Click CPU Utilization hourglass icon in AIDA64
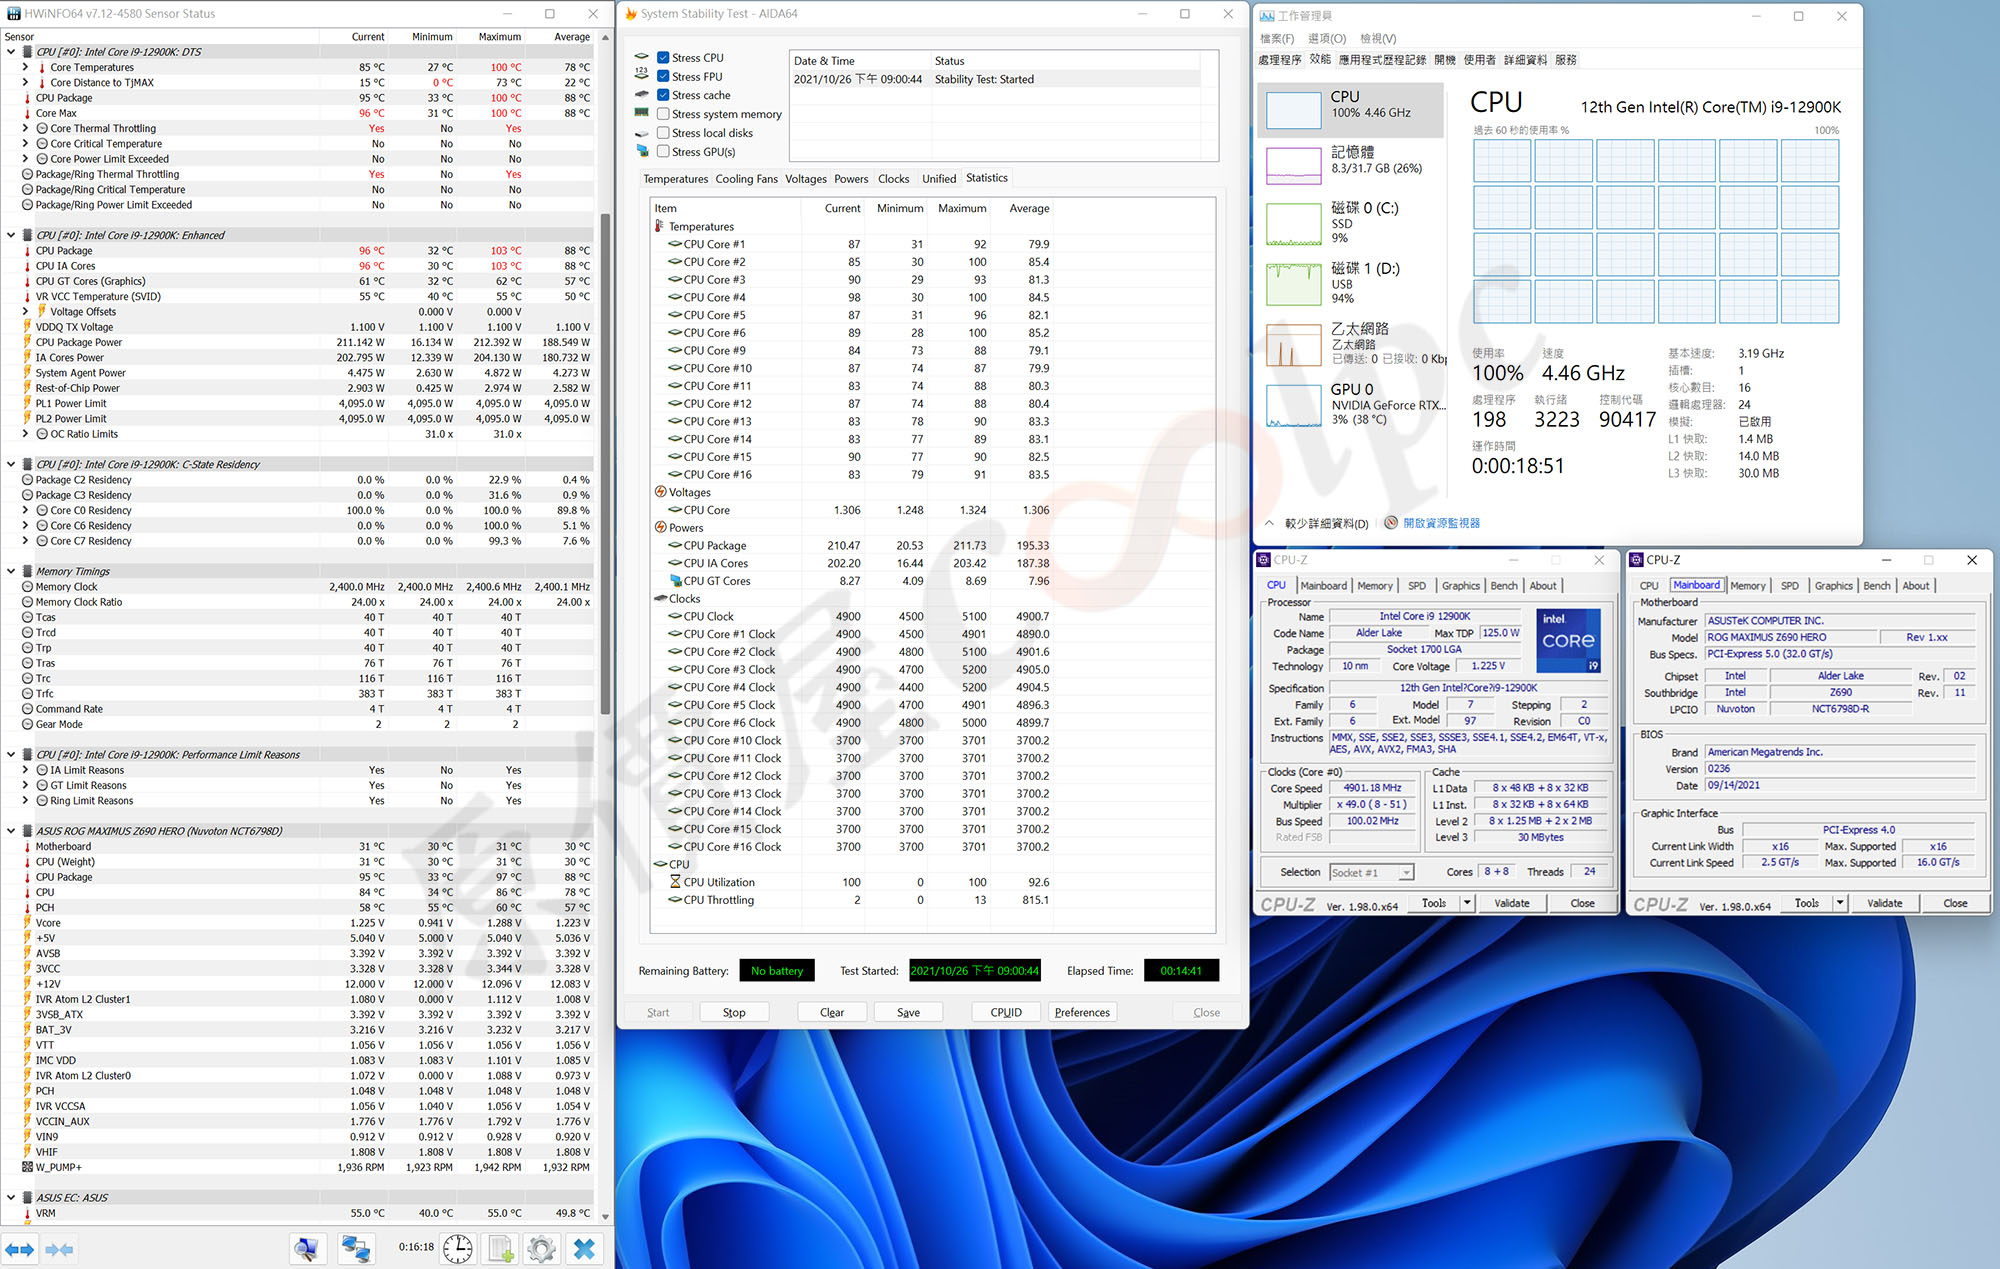This screenshot has height=1269, width=2000. click(675, 882)
